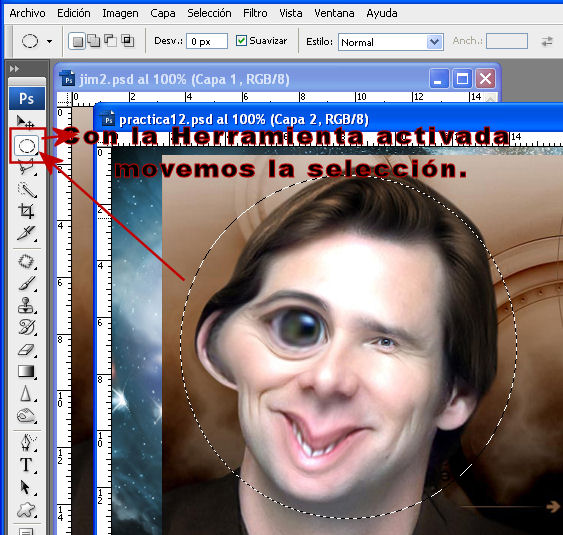563x535 pixels.
Task: Click ruler origin corner in jim2.psd window
Action: [x=65, y=99]
